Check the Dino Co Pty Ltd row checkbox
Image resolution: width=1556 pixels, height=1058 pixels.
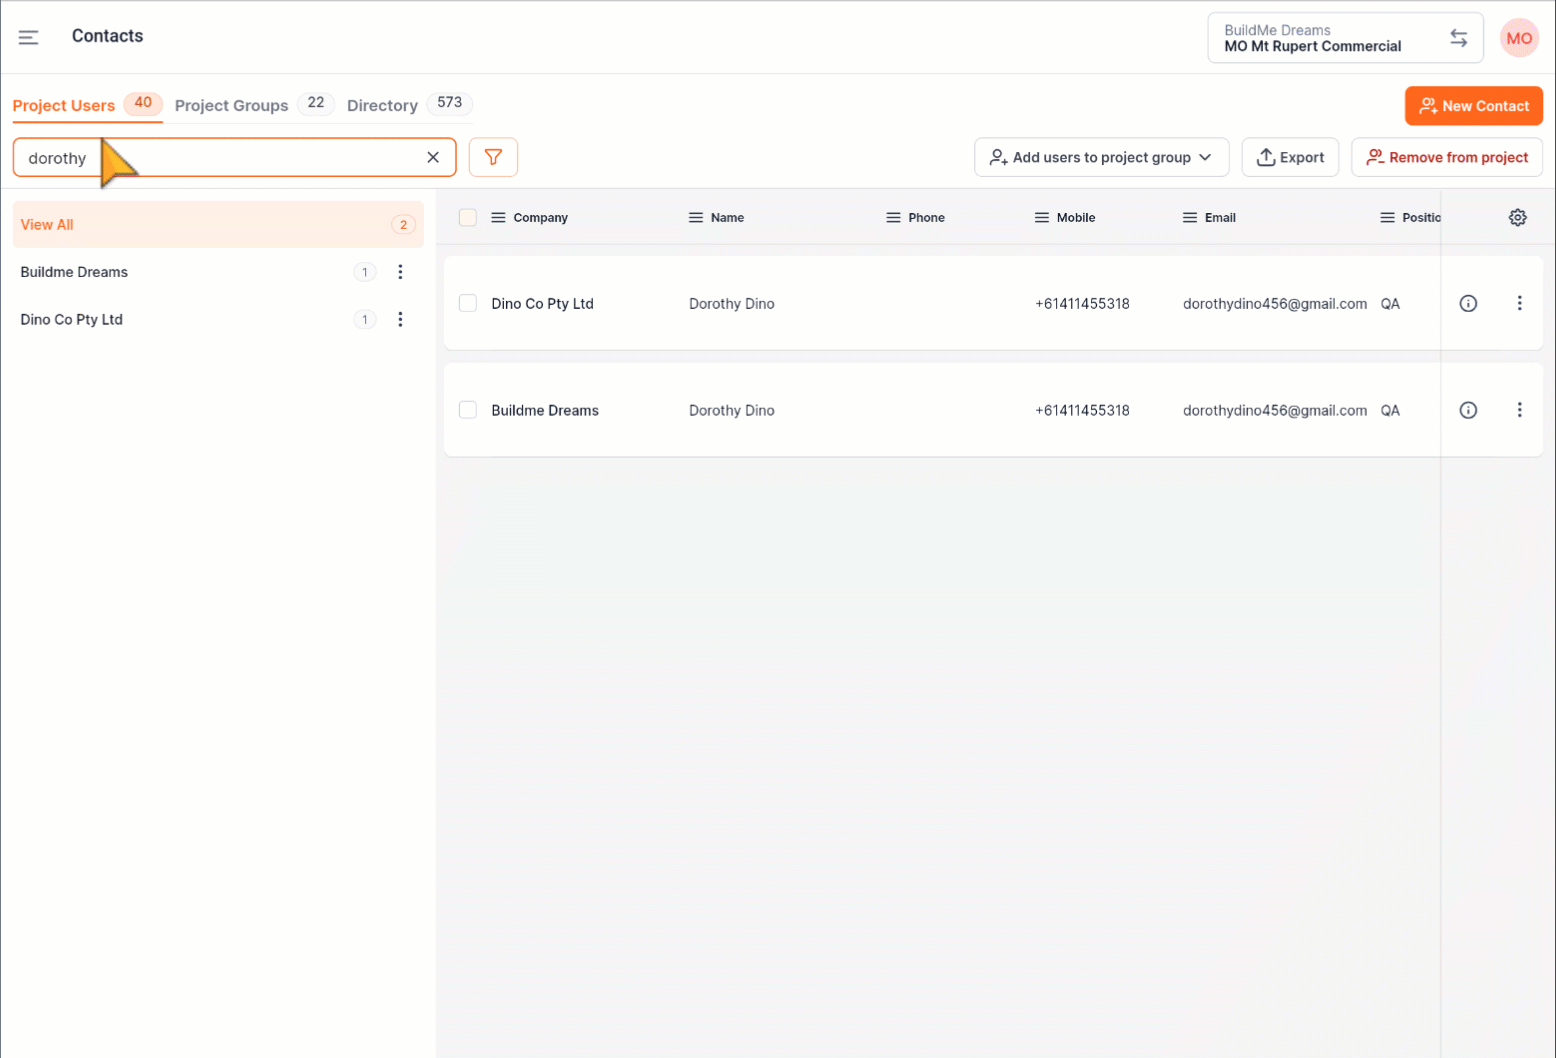coord(468,303)
